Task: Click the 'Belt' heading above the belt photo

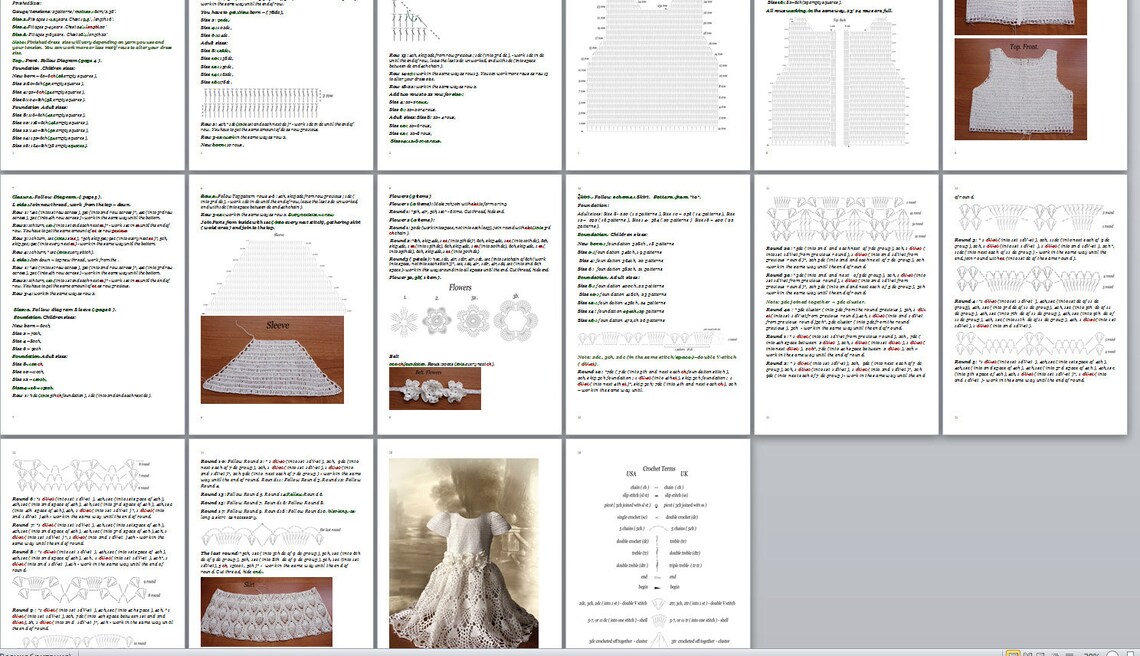Action: (x=394, y=356)
